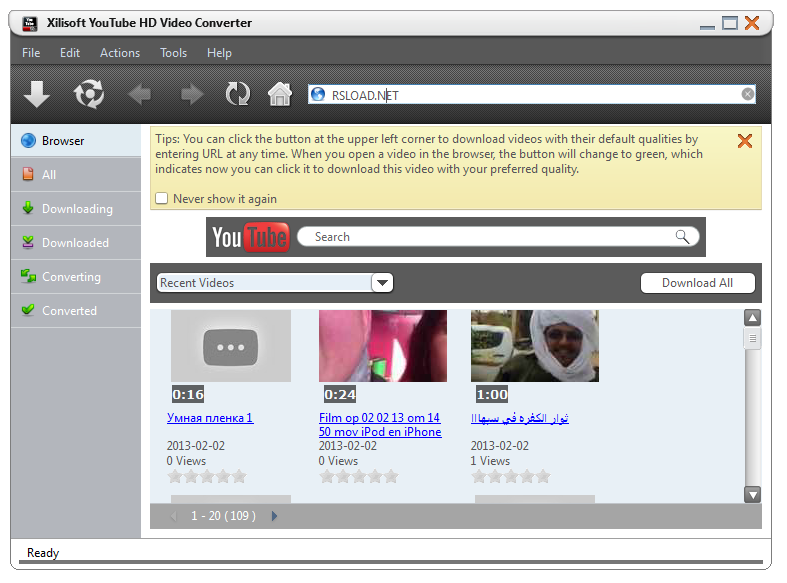Maximize the Xilisoft window
787x583 pixels.
(x=730, y=23)
